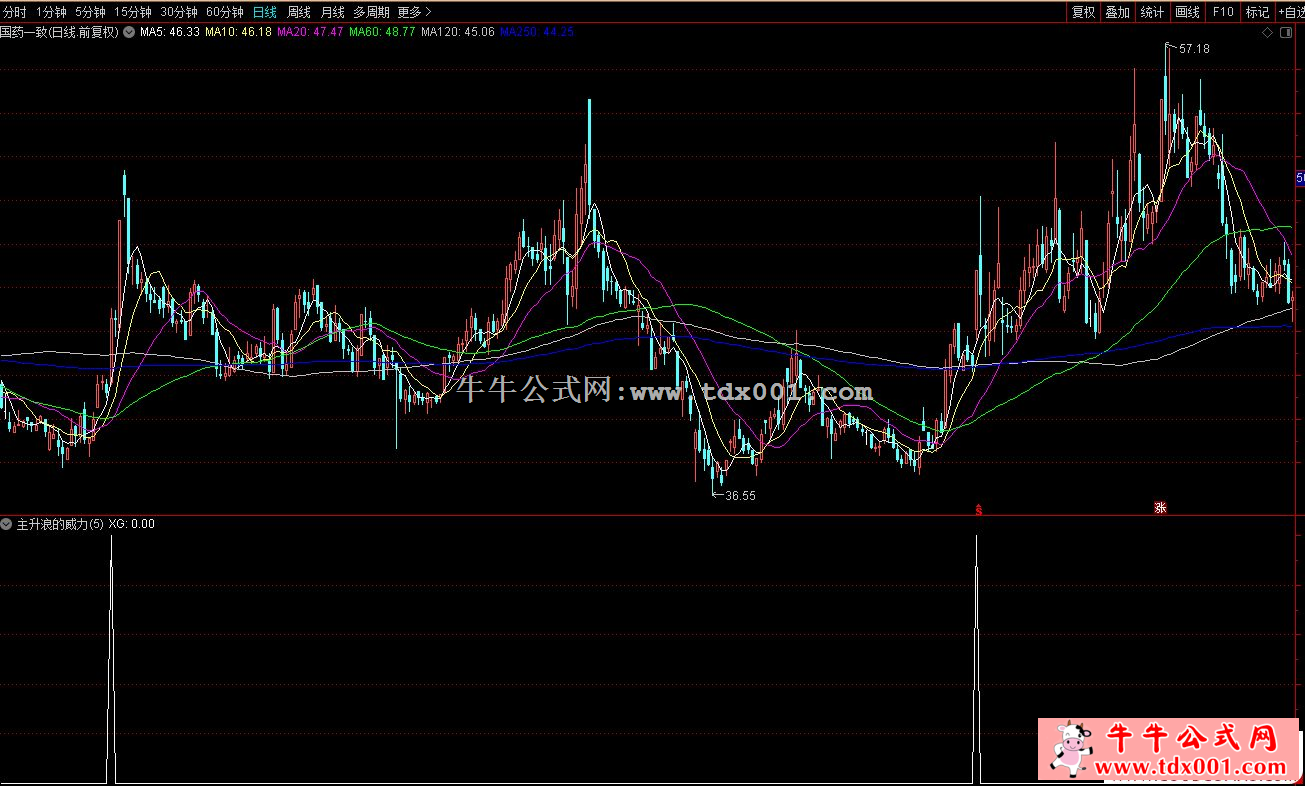The image size is (1305, 786).
Task: Toggle the side panel icon at chart top right
Action: coord(1286,33)
